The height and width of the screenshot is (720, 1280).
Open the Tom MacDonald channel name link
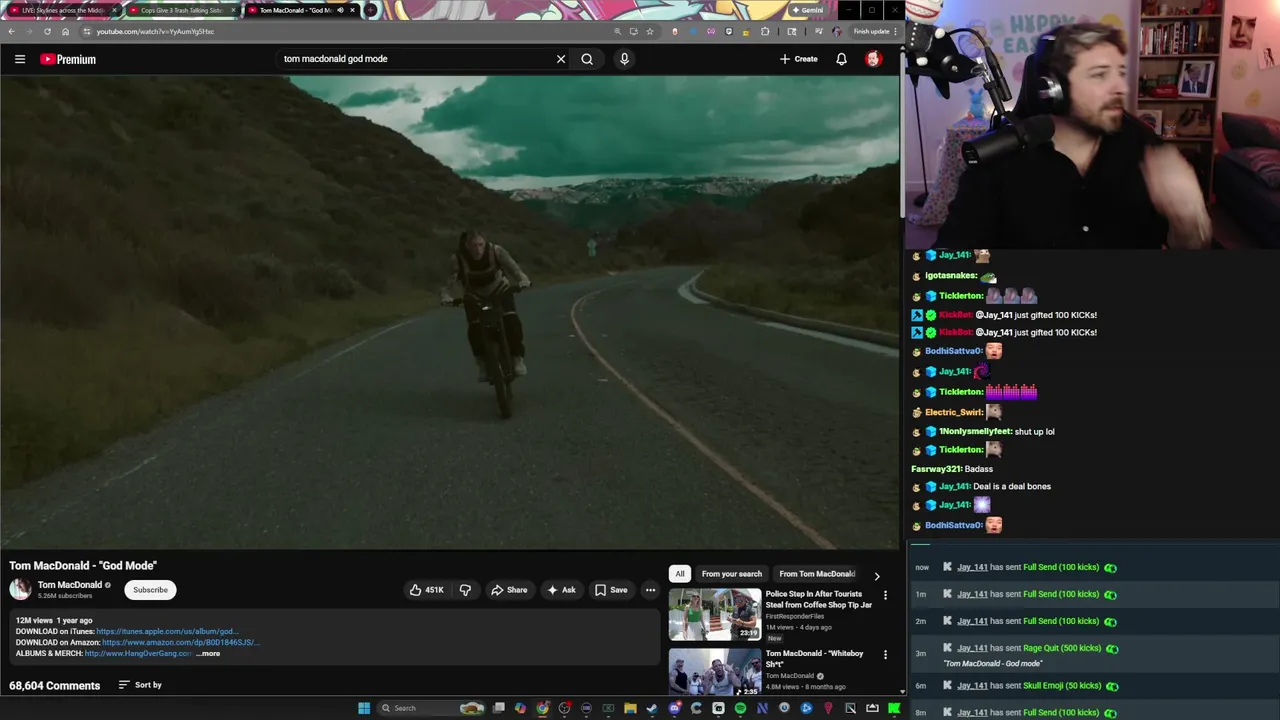70,585
